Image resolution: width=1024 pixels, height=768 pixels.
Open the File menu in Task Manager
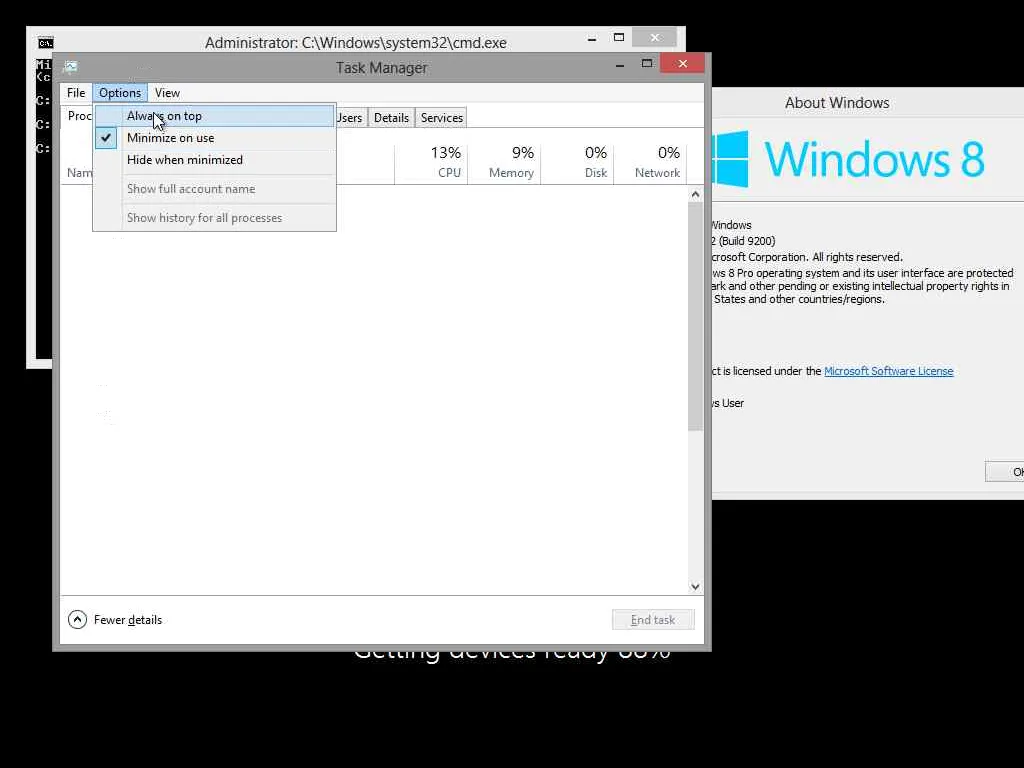(x=76, y=93)
